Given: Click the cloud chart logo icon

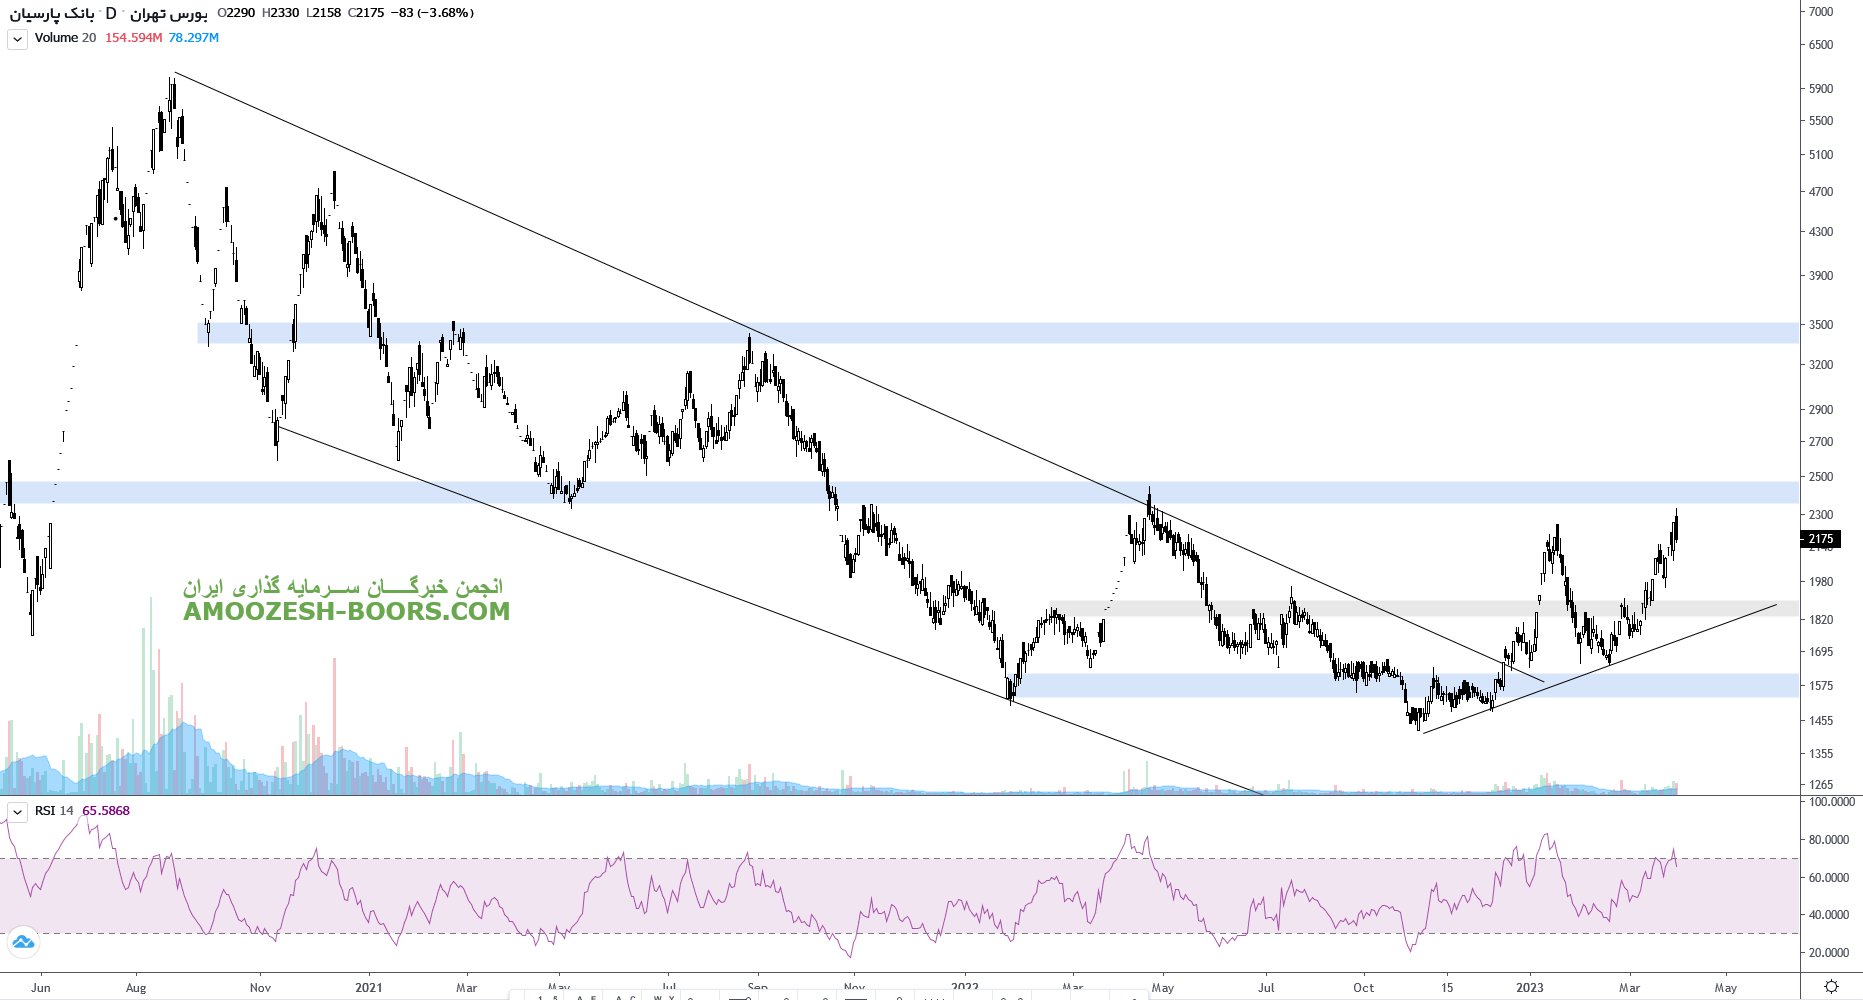Looking at the screenshot, I should [x=23, y=942].
